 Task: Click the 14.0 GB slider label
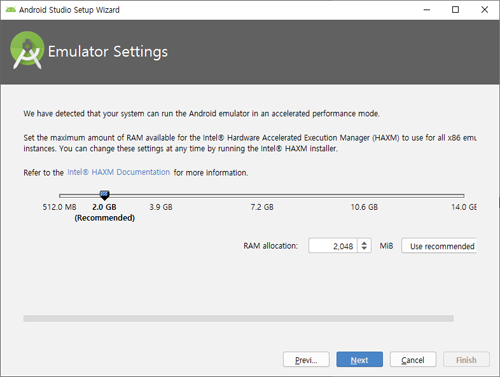pos(464,207)
